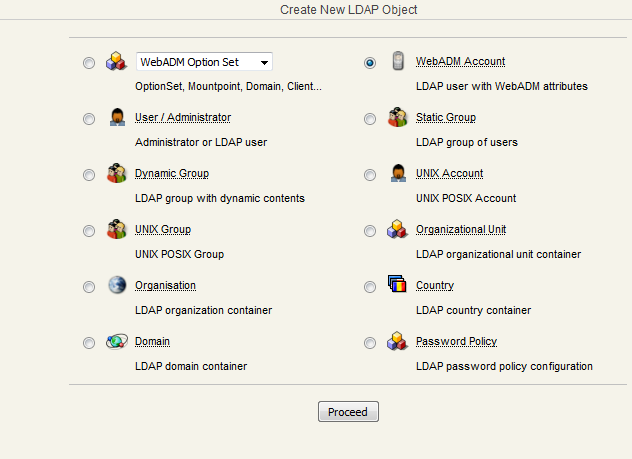Select the Country radio button
Viewport: 632px width, 459px height.
click(370, 287)
